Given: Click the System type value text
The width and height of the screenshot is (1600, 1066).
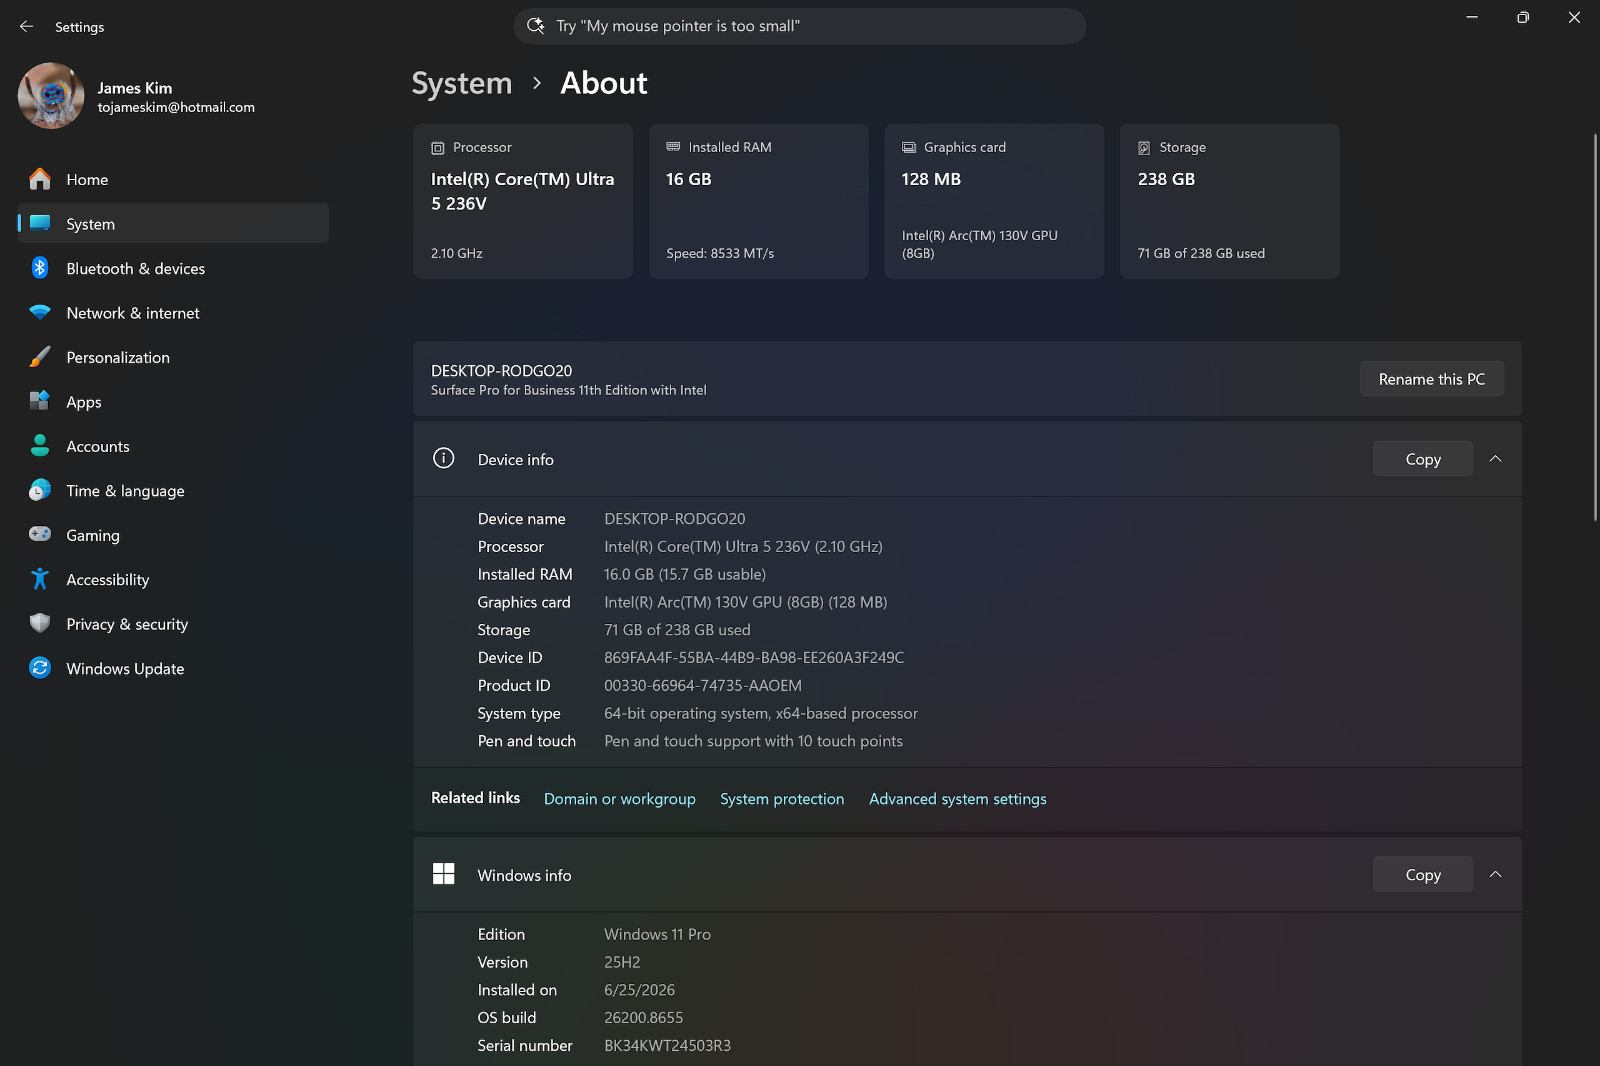Looking at the screenshot, I should pyautogui.click(x=761, y=713).
